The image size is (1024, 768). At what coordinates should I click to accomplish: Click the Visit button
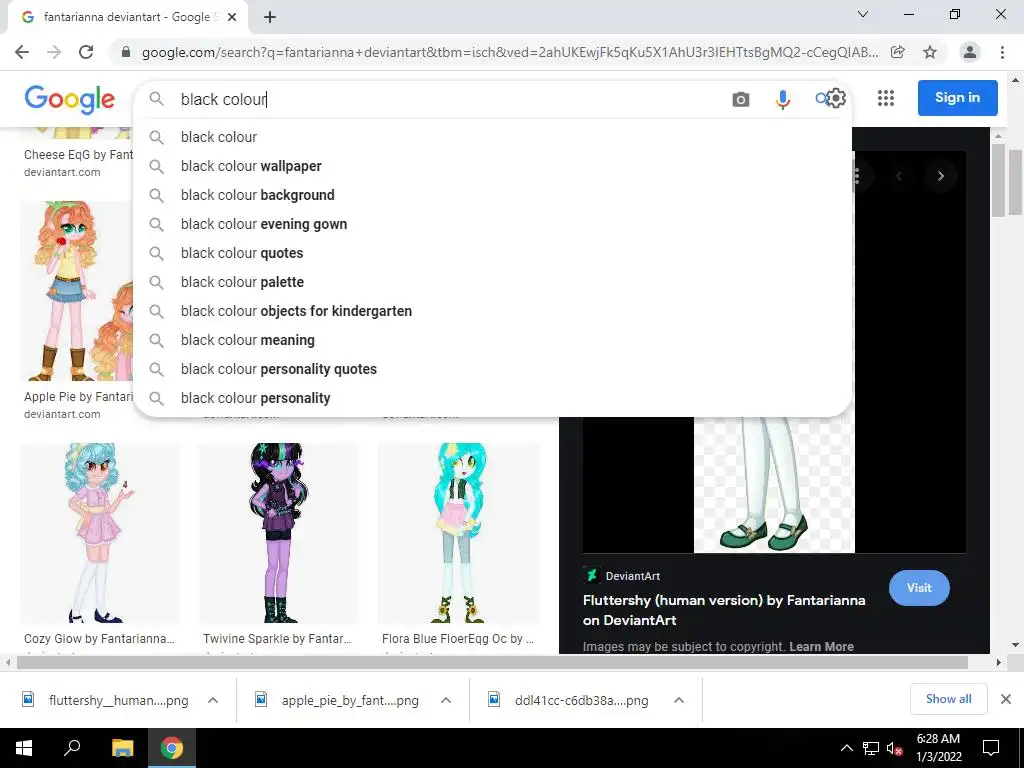pos(919,588)
